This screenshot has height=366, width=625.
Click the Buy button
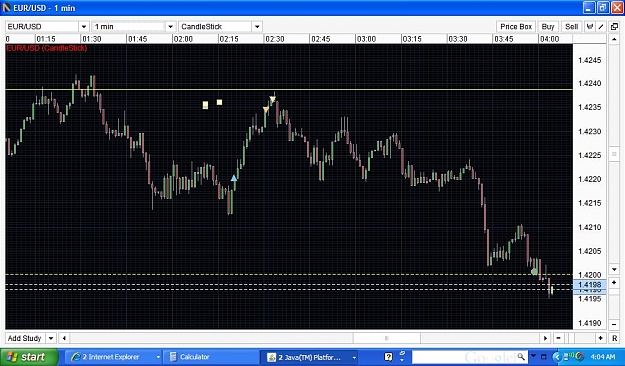pyautogui.click(x=548, y=27)
